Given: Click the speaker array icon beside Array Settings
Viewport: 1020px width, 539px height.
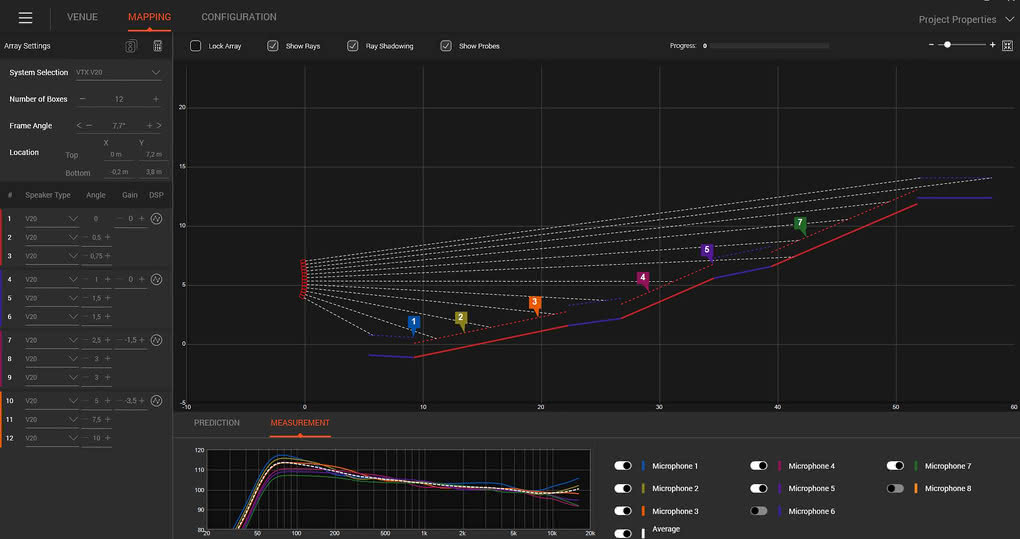Looking at the screenshot, I should pos(131,46).
